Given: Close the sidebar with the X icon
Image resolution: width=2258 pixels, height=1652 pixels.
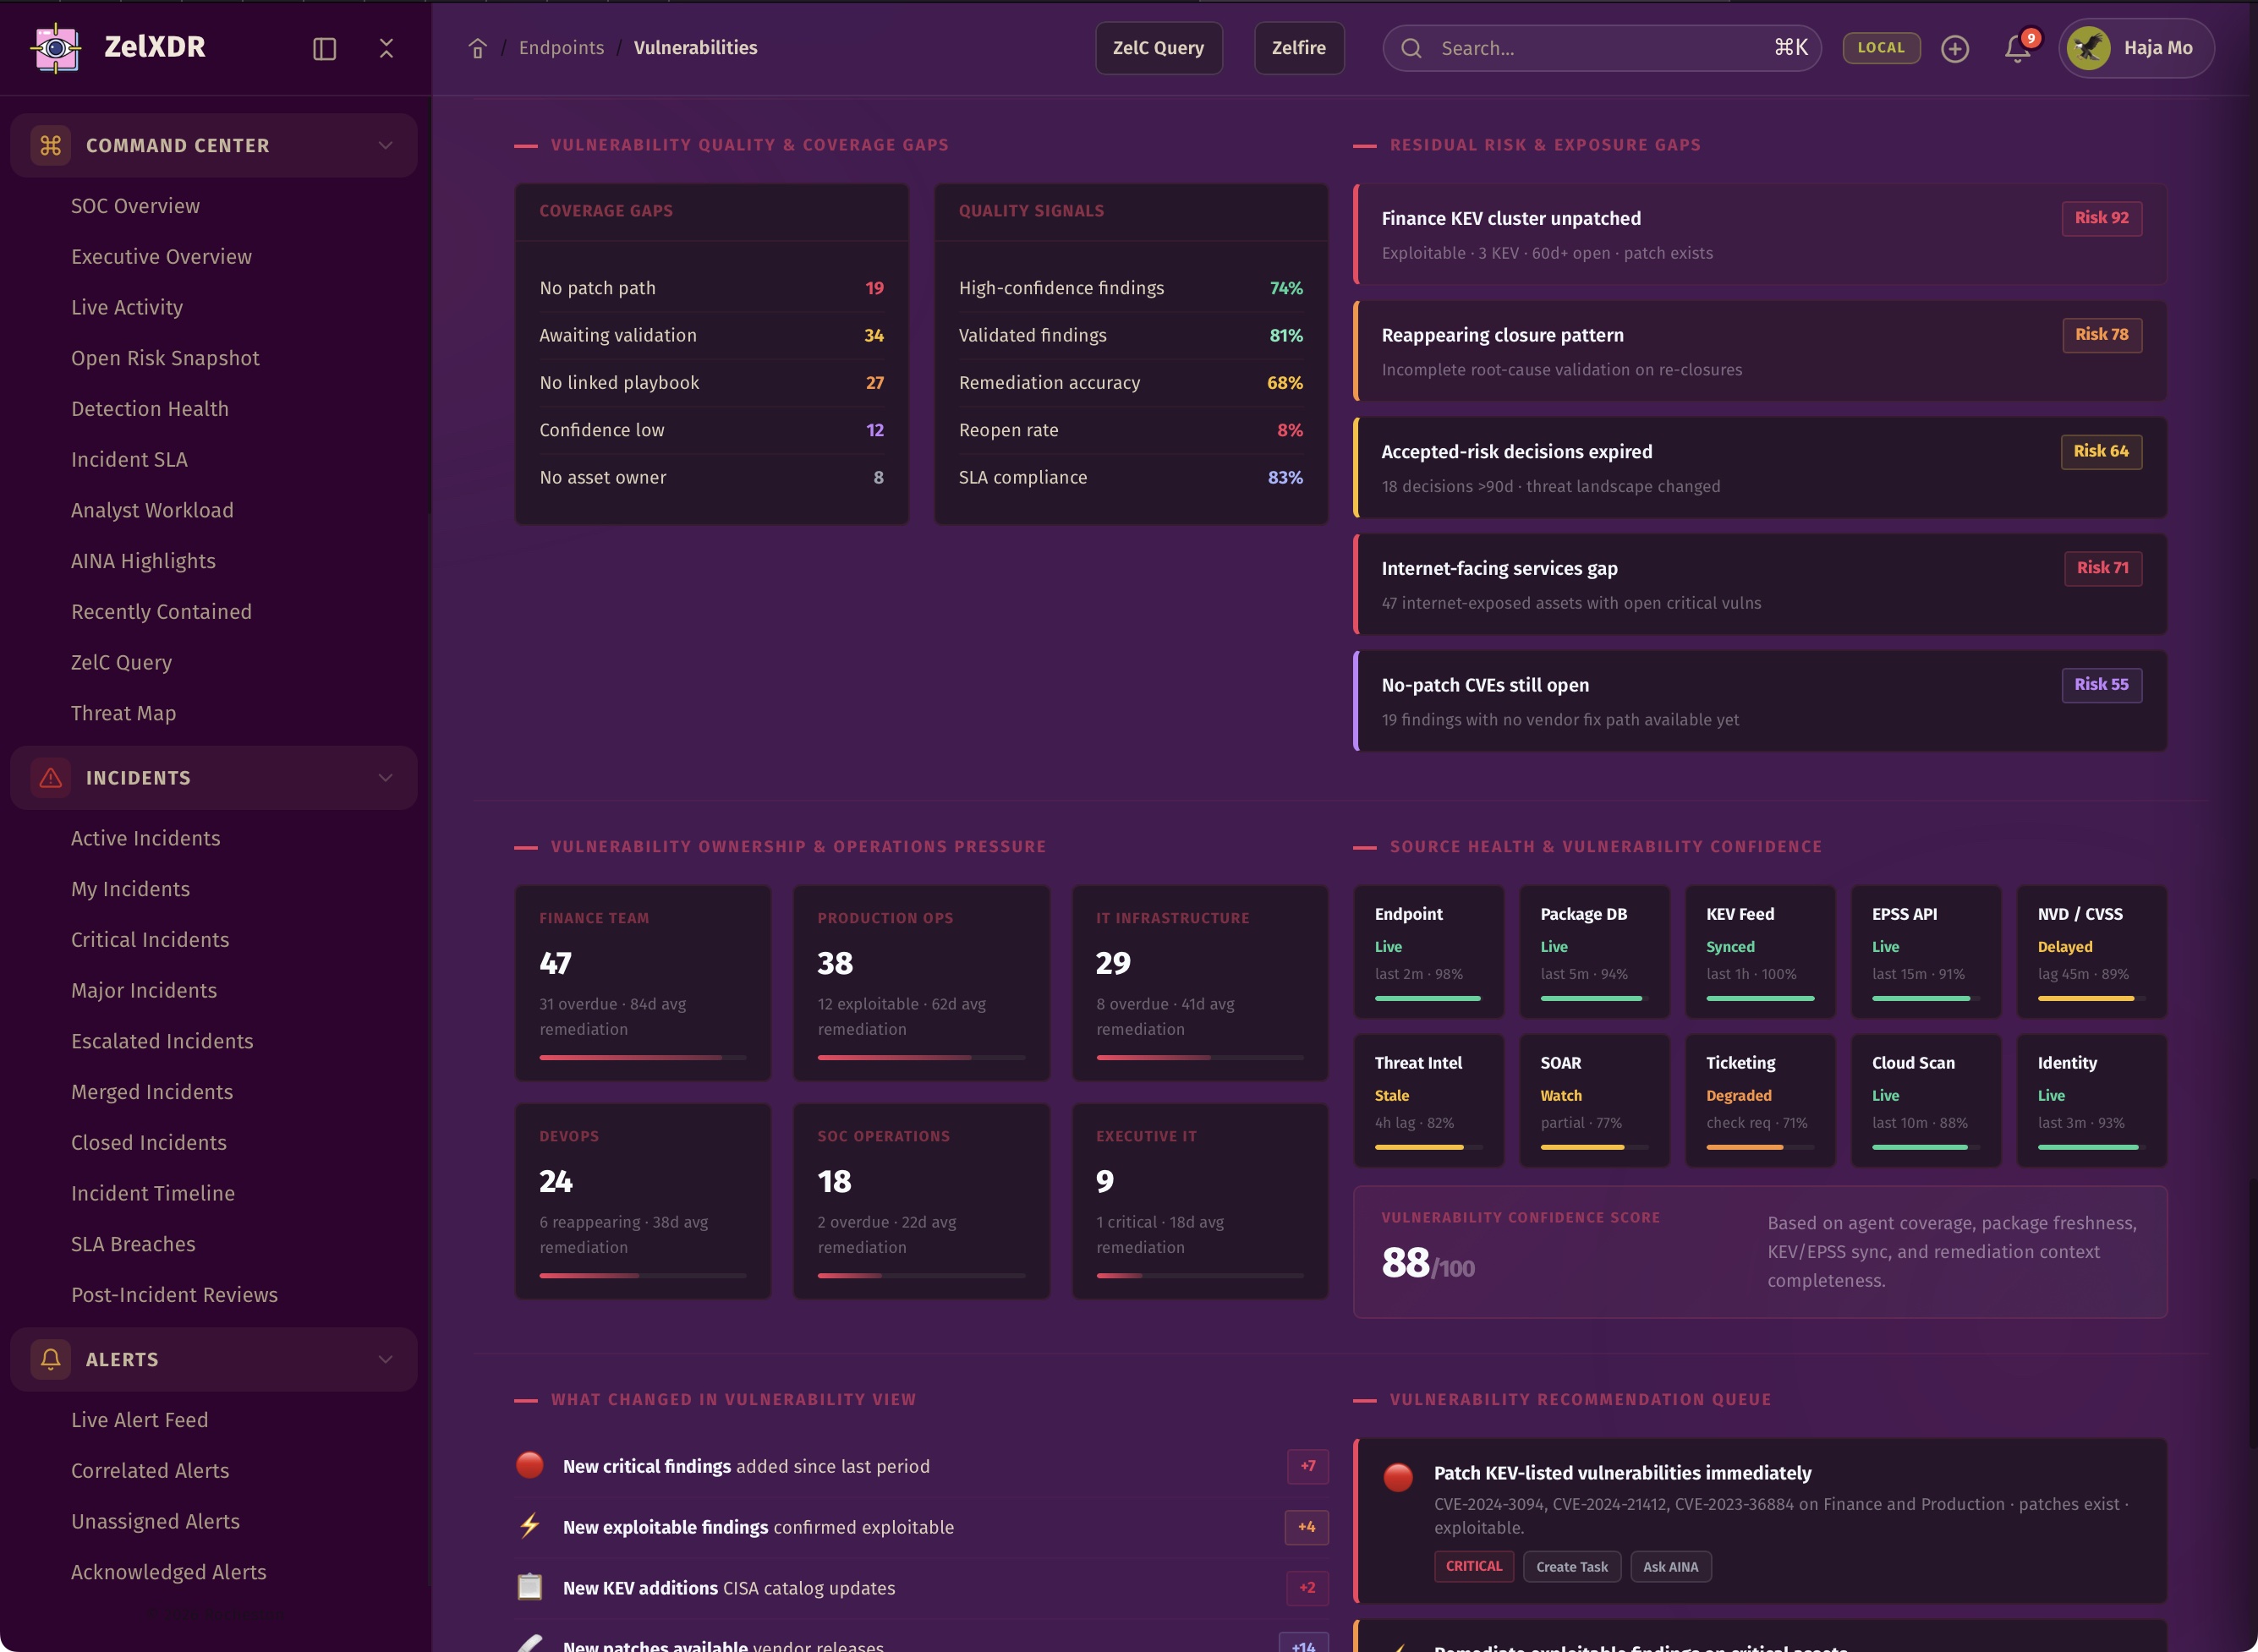Looking at the screenshot, I should click(386, 48).
